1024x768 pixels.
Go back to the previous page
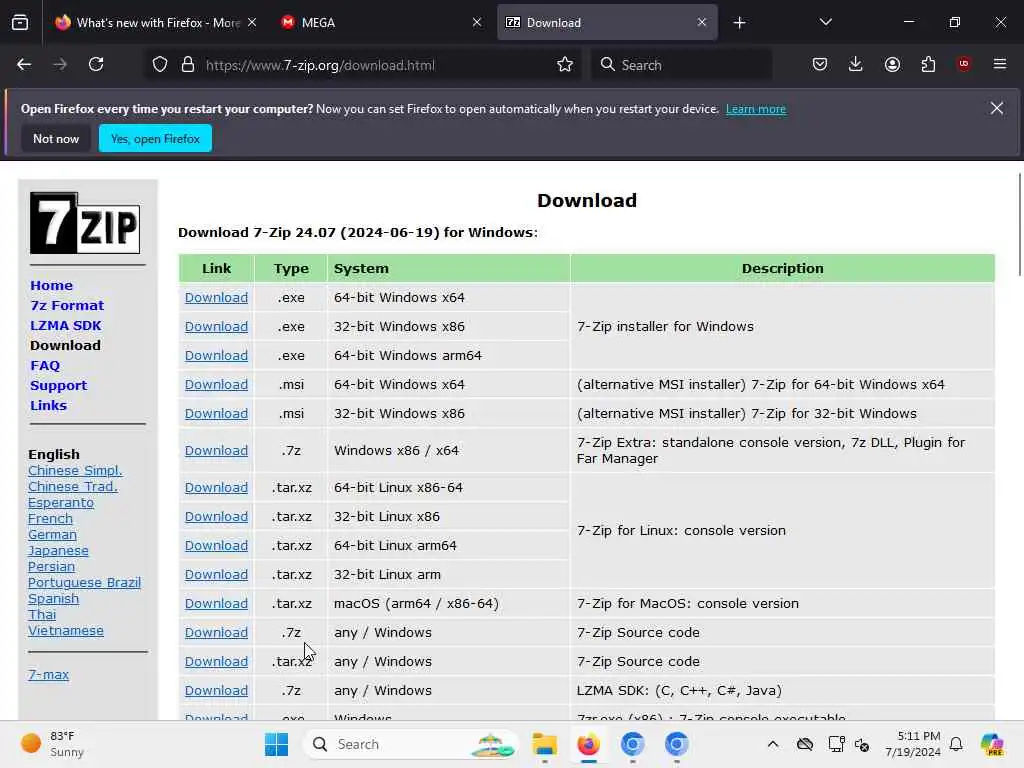pyautogui.click(x=24, y=65)
